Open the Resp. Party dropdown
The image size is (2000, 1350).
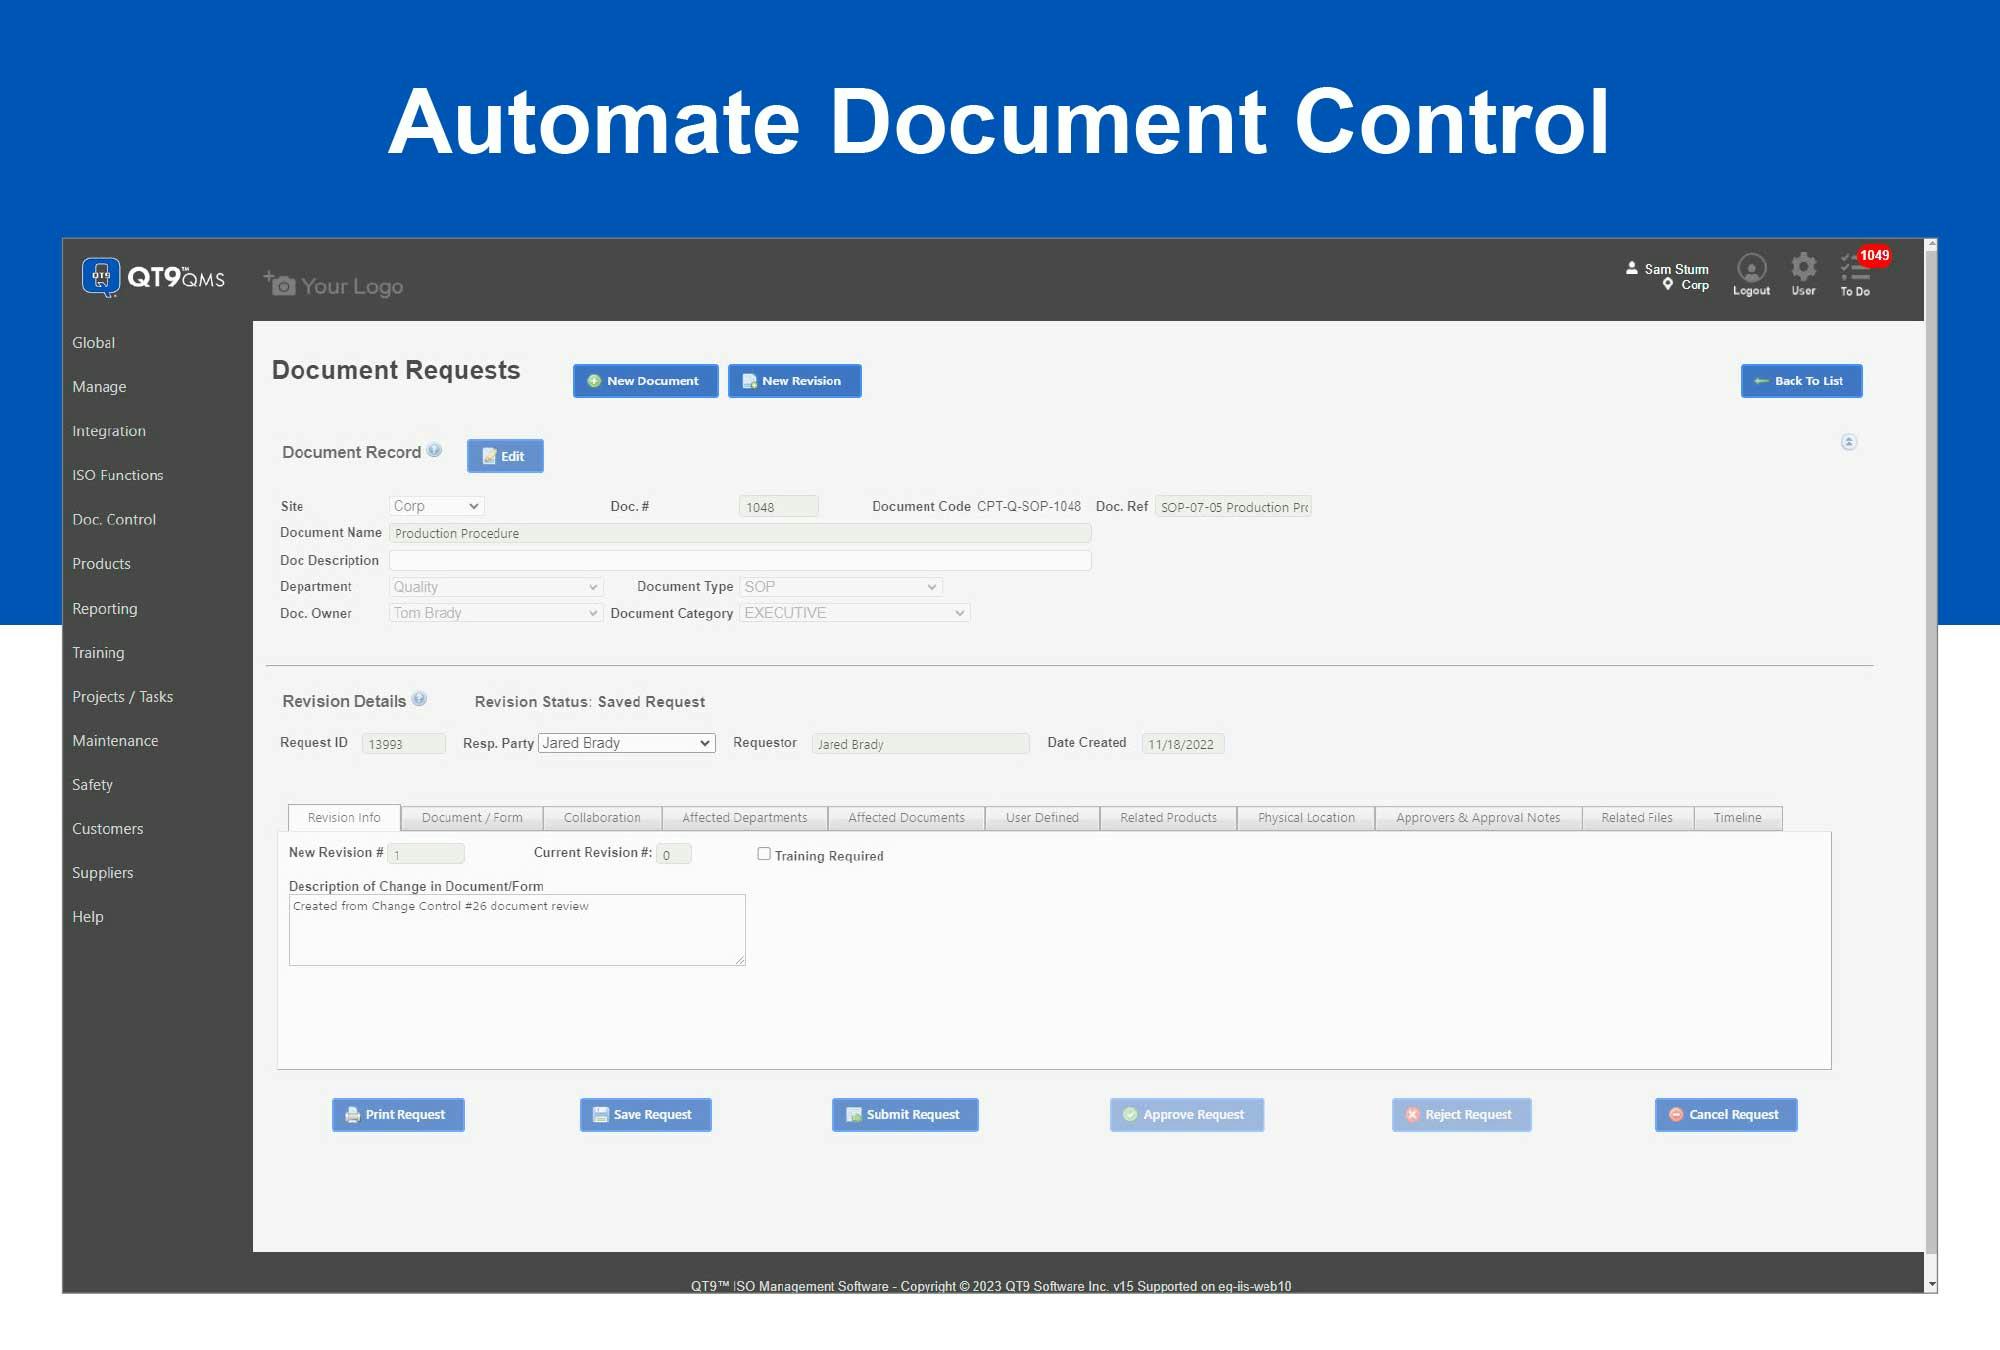(626, 743)
